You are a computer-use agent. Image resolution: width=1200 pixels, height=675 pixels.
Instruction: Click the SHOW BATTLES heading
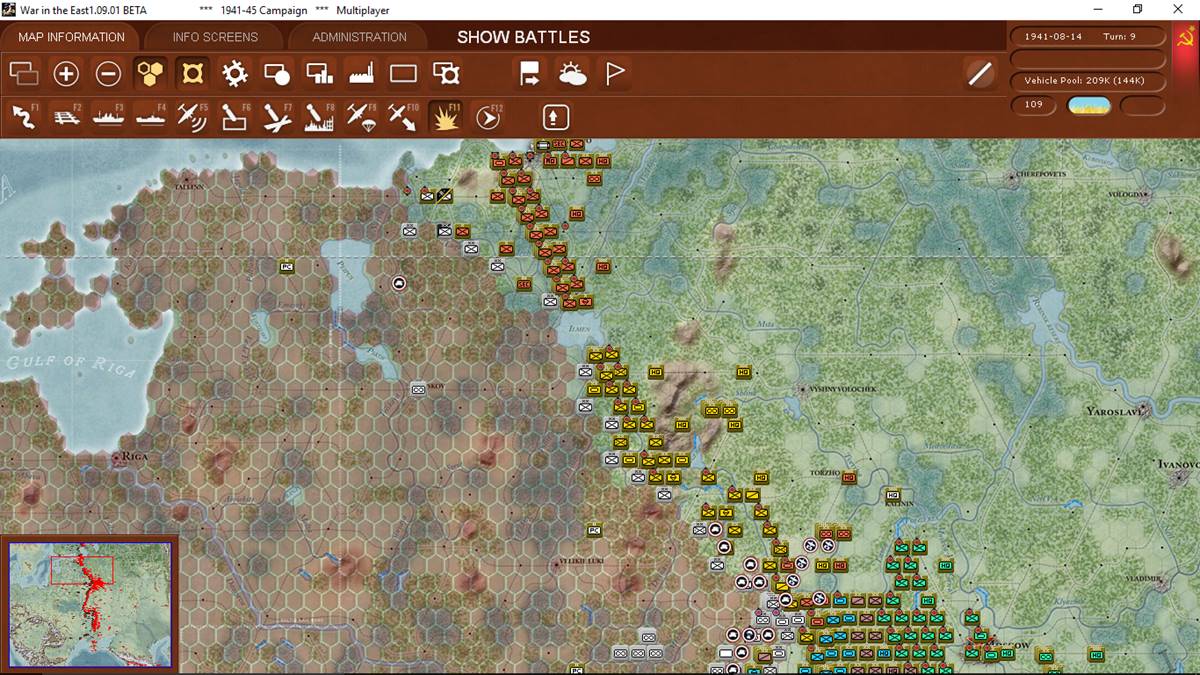click(523, 37)
